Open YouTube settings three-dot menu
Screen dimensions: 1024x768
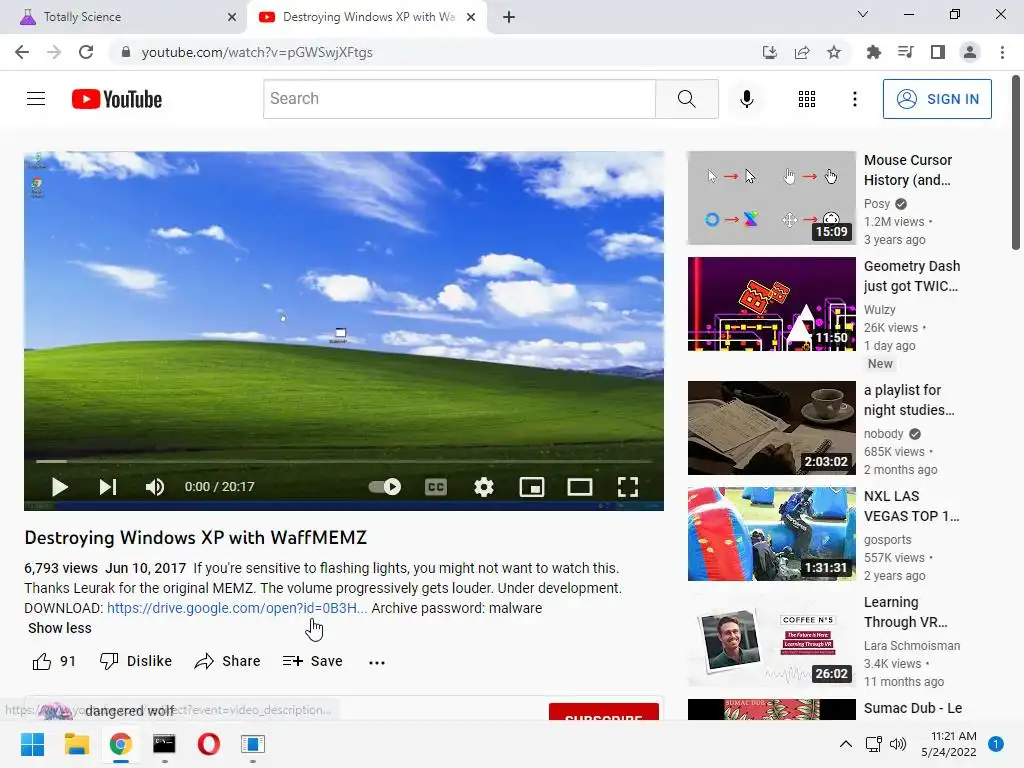pyautogui.click(x=854, y=99)
